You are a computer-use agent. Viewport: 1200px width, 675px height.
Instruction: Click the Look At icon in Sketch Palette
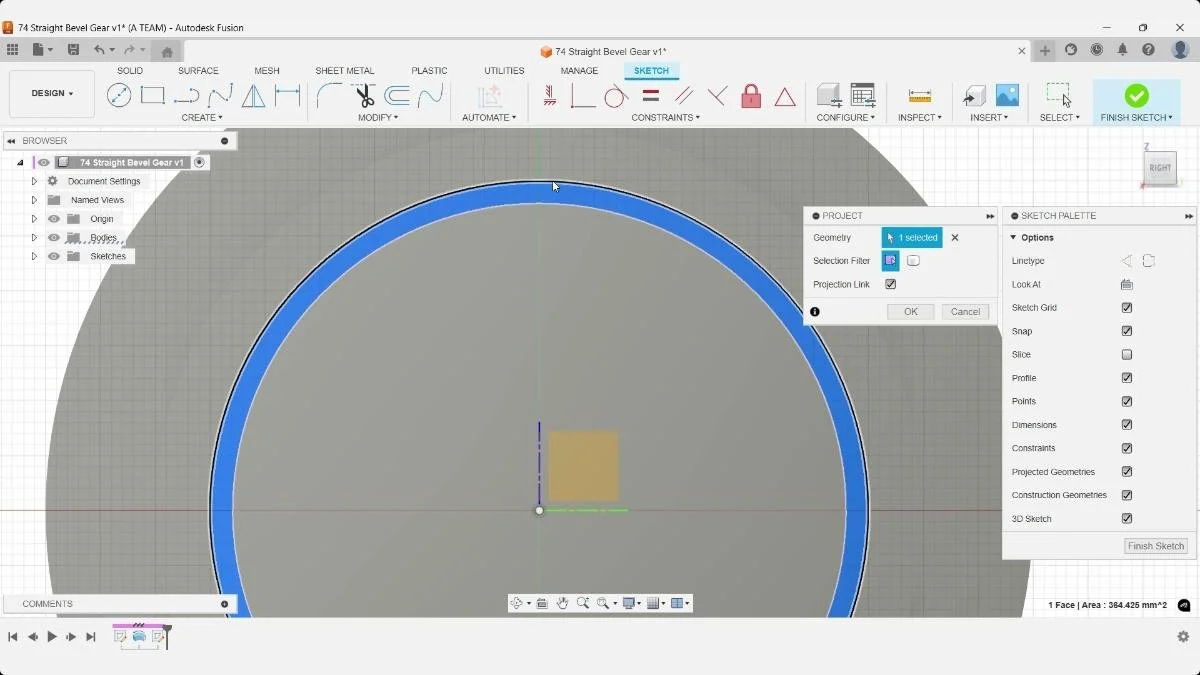[x=1127, y=284]
